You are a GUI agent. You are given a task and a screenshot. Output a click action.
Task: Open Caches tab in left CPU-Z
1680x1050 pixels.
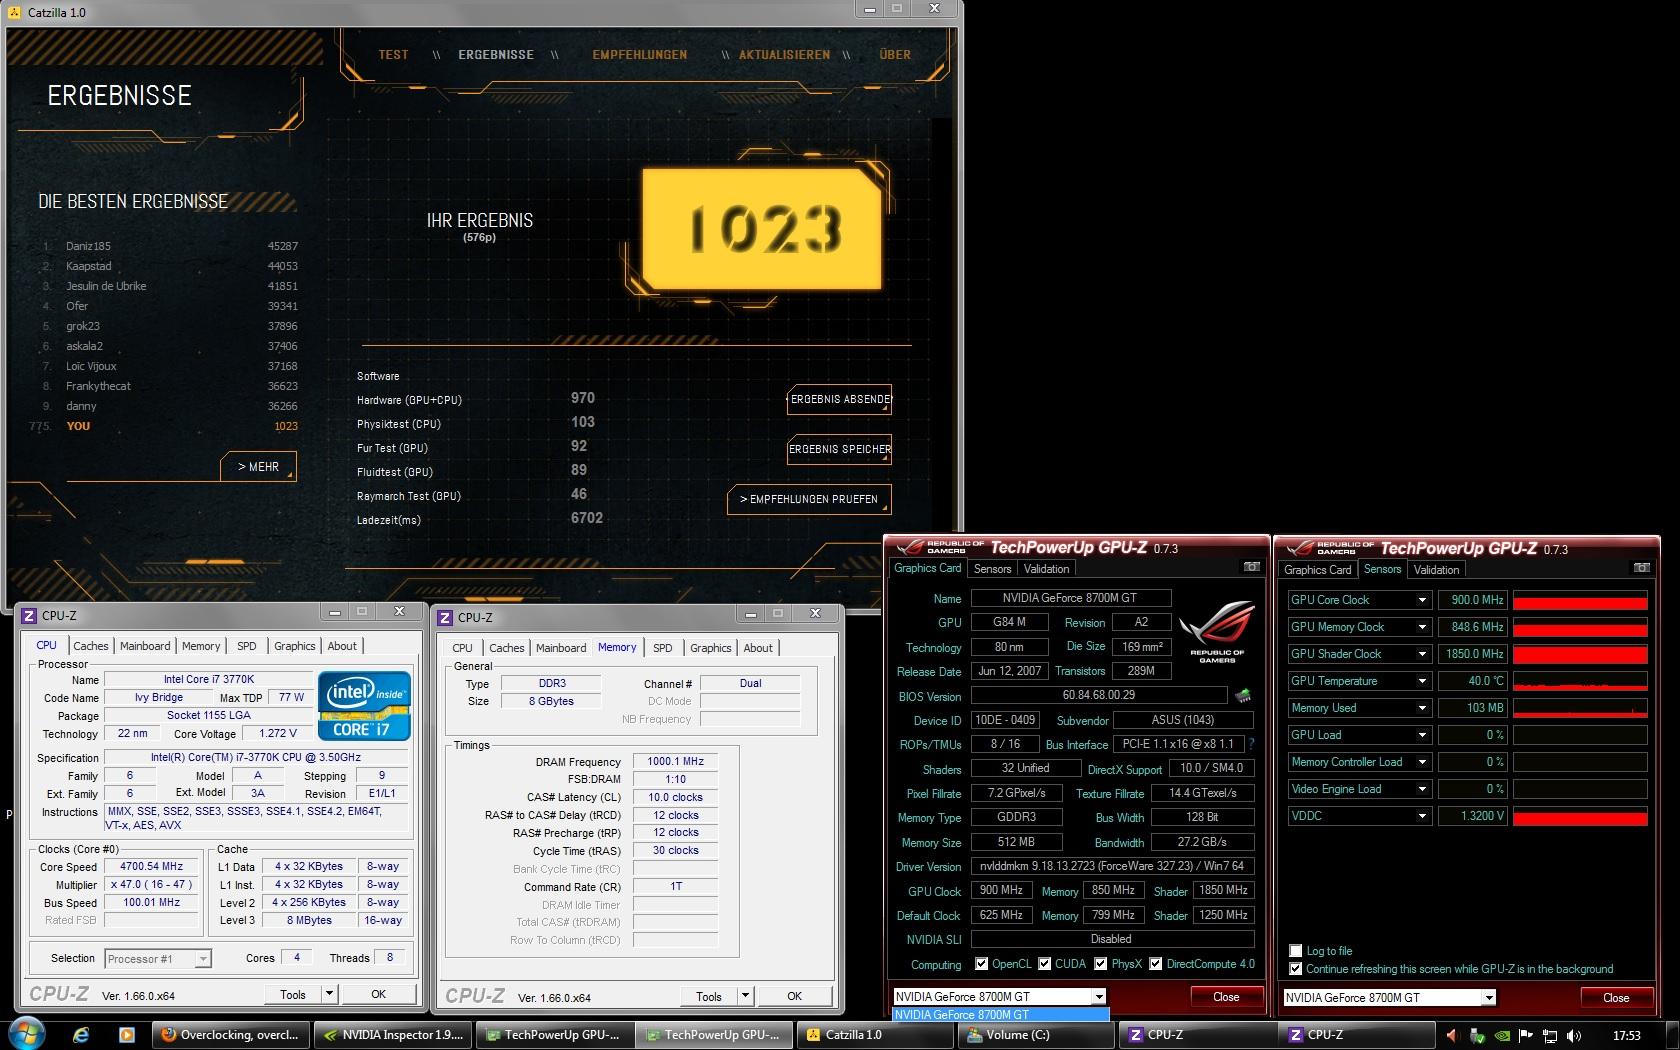point(90,646)
